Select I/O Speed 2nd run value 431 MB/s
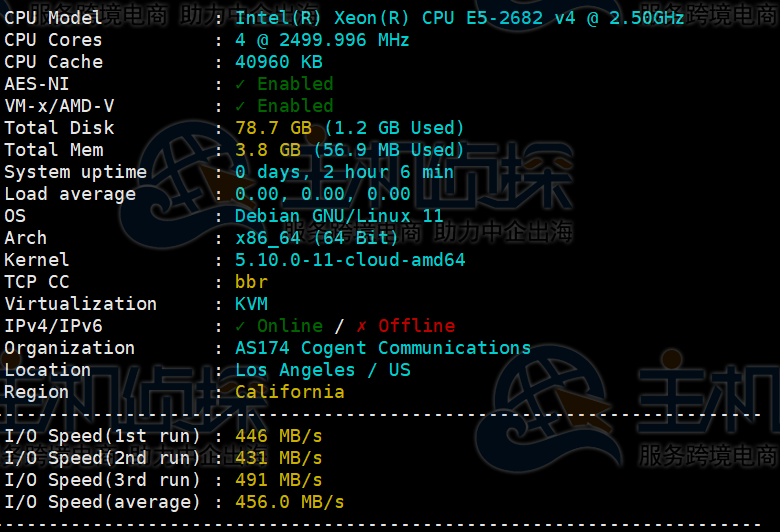 pos(279,458)
